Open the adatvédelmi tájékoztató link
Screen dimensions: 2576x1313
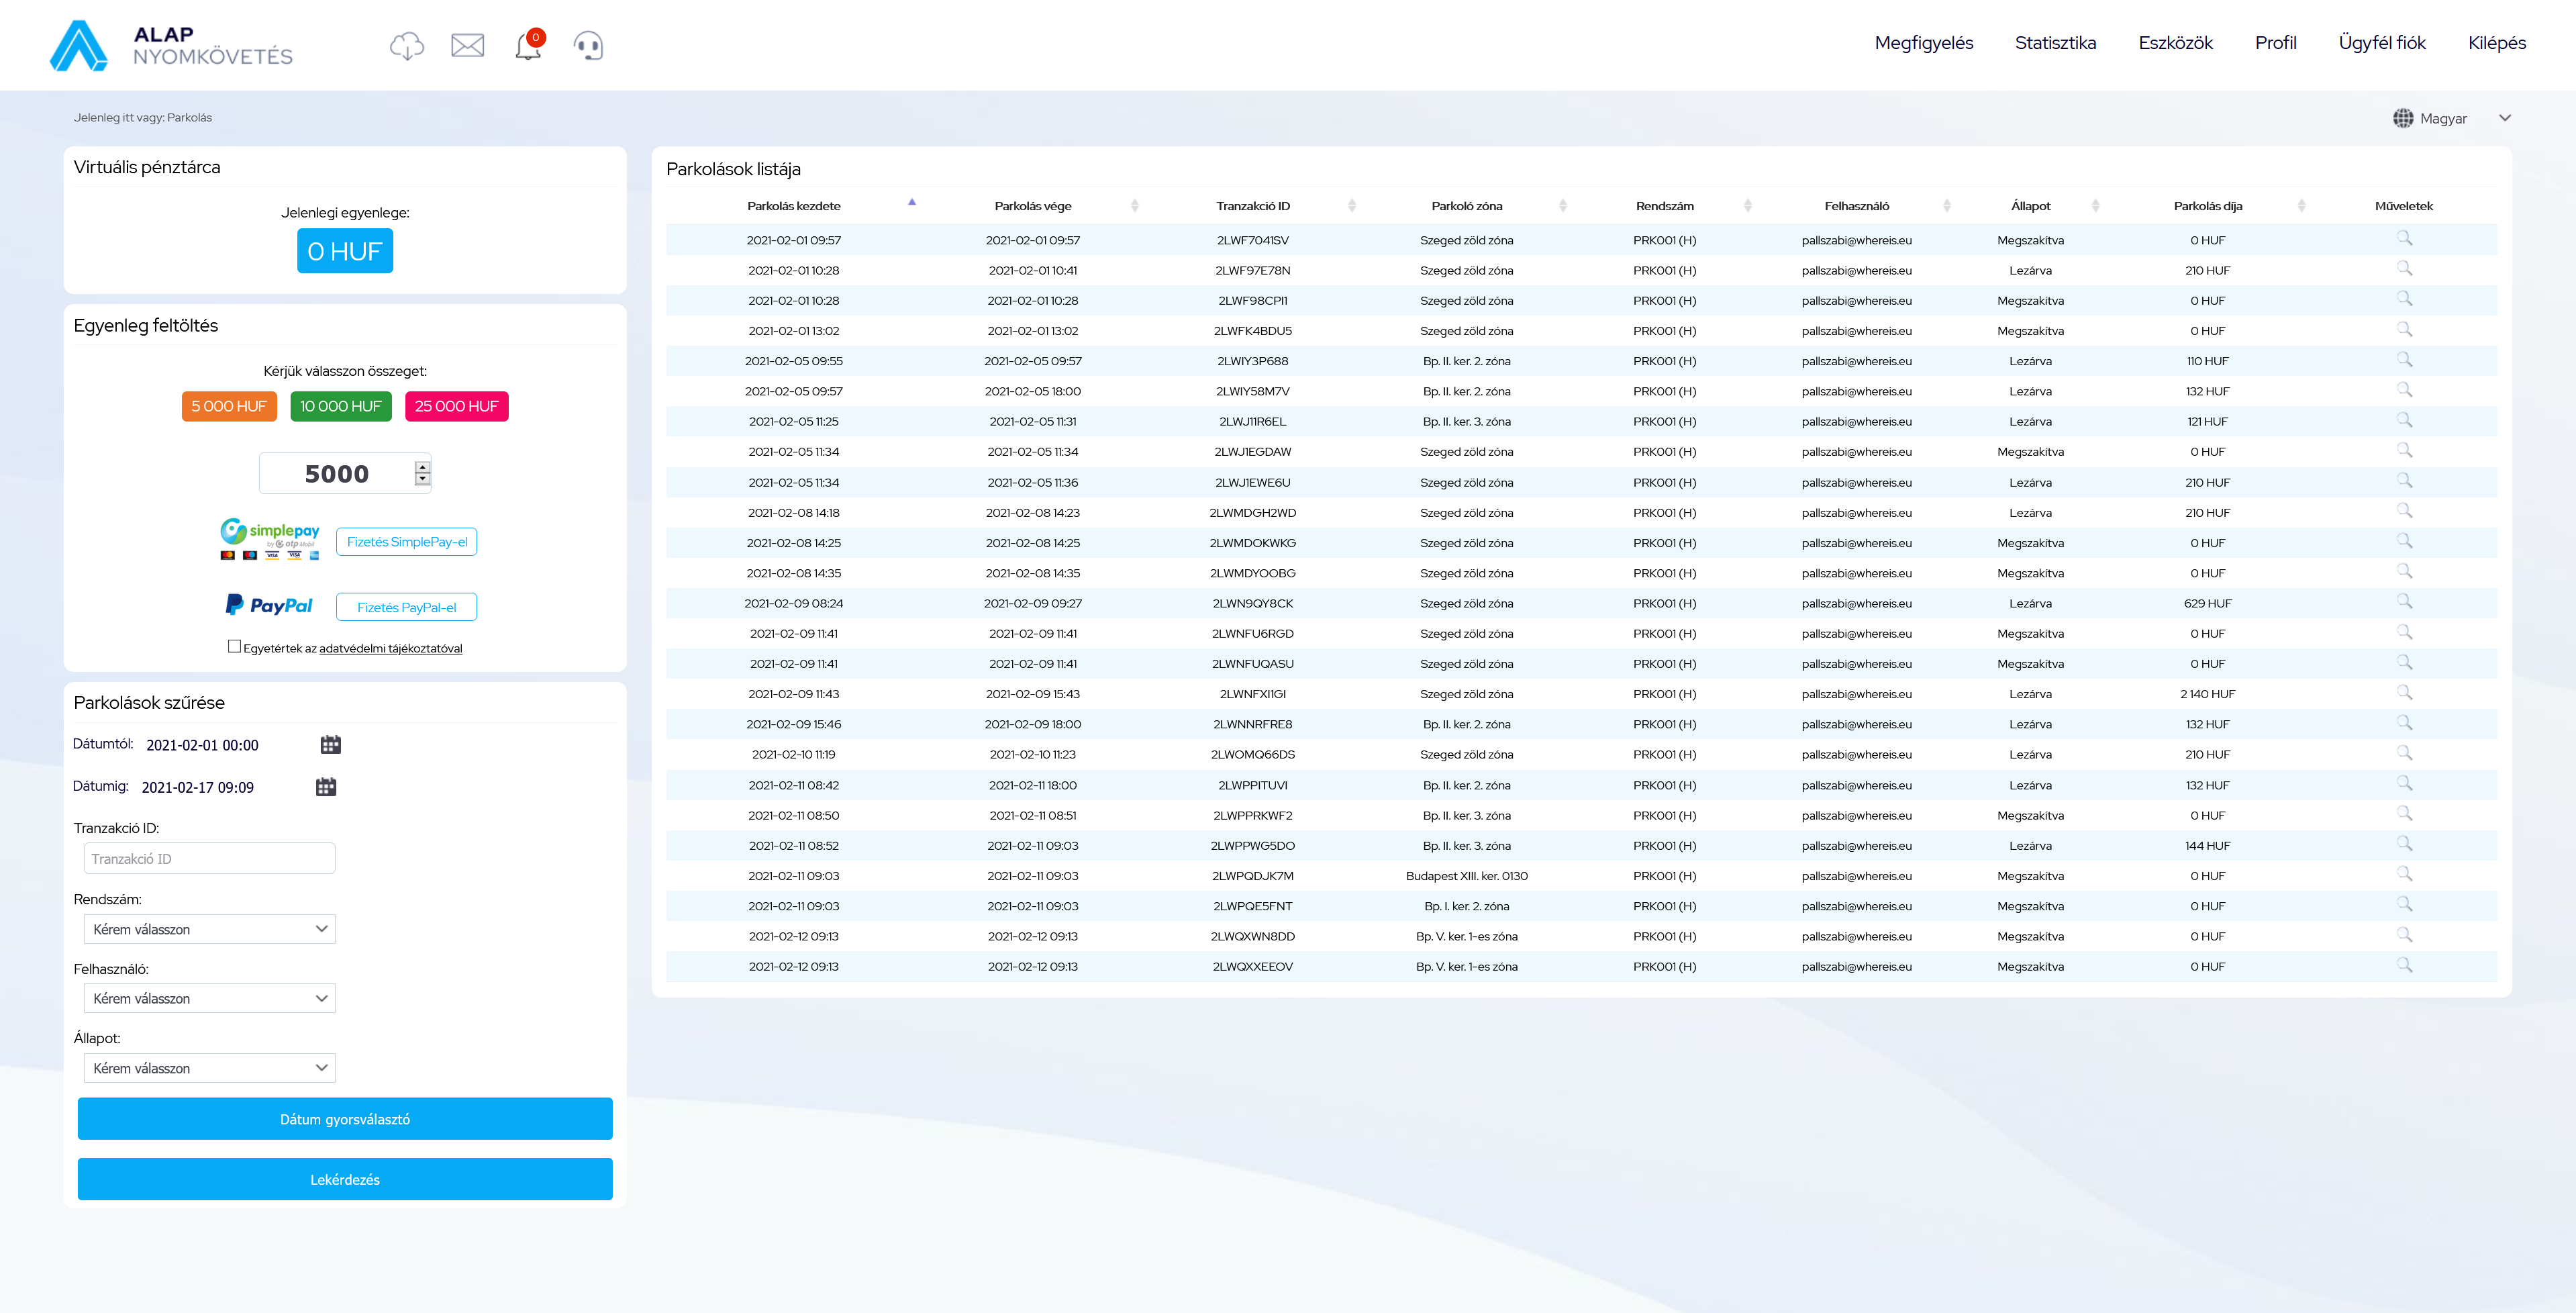pos(390,649)
